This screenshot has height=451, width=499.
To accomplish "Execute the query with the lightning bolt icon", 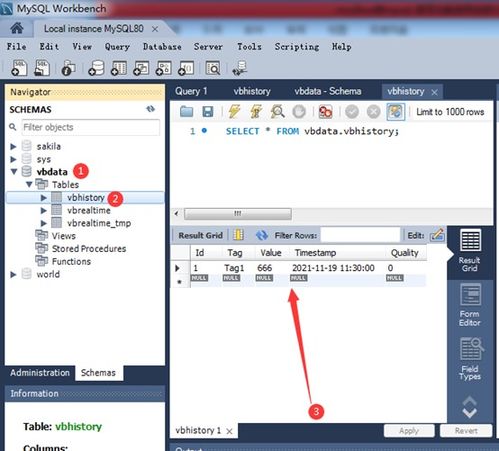I will point(235,111).
